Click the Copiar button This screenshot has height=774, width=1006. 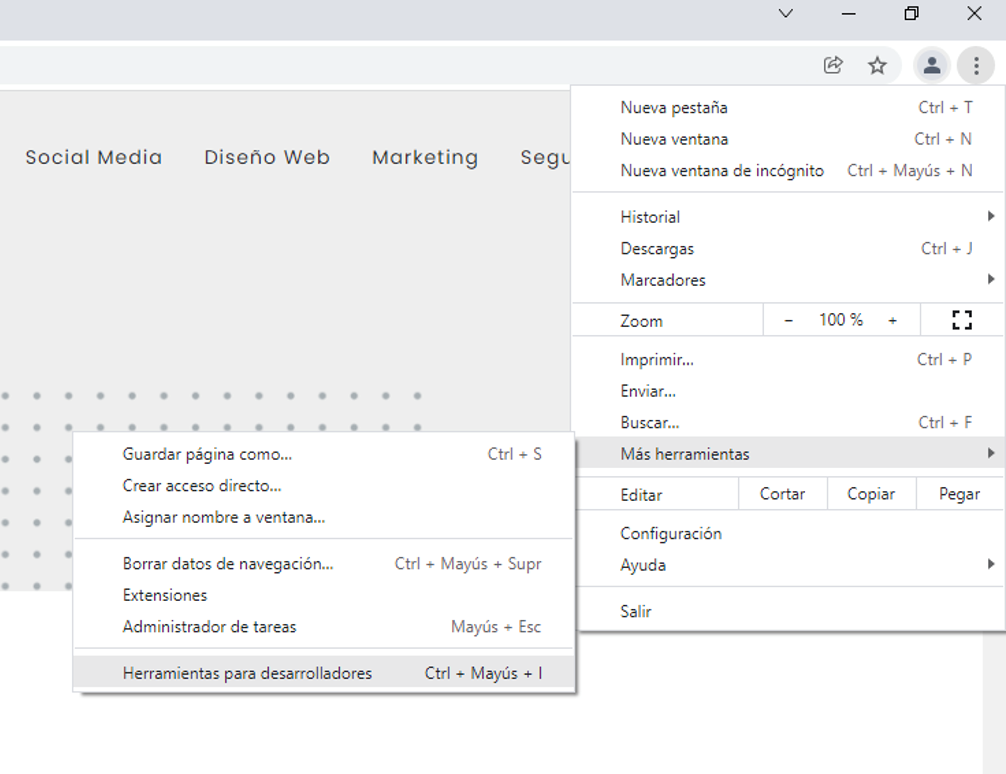pos(870,494)
